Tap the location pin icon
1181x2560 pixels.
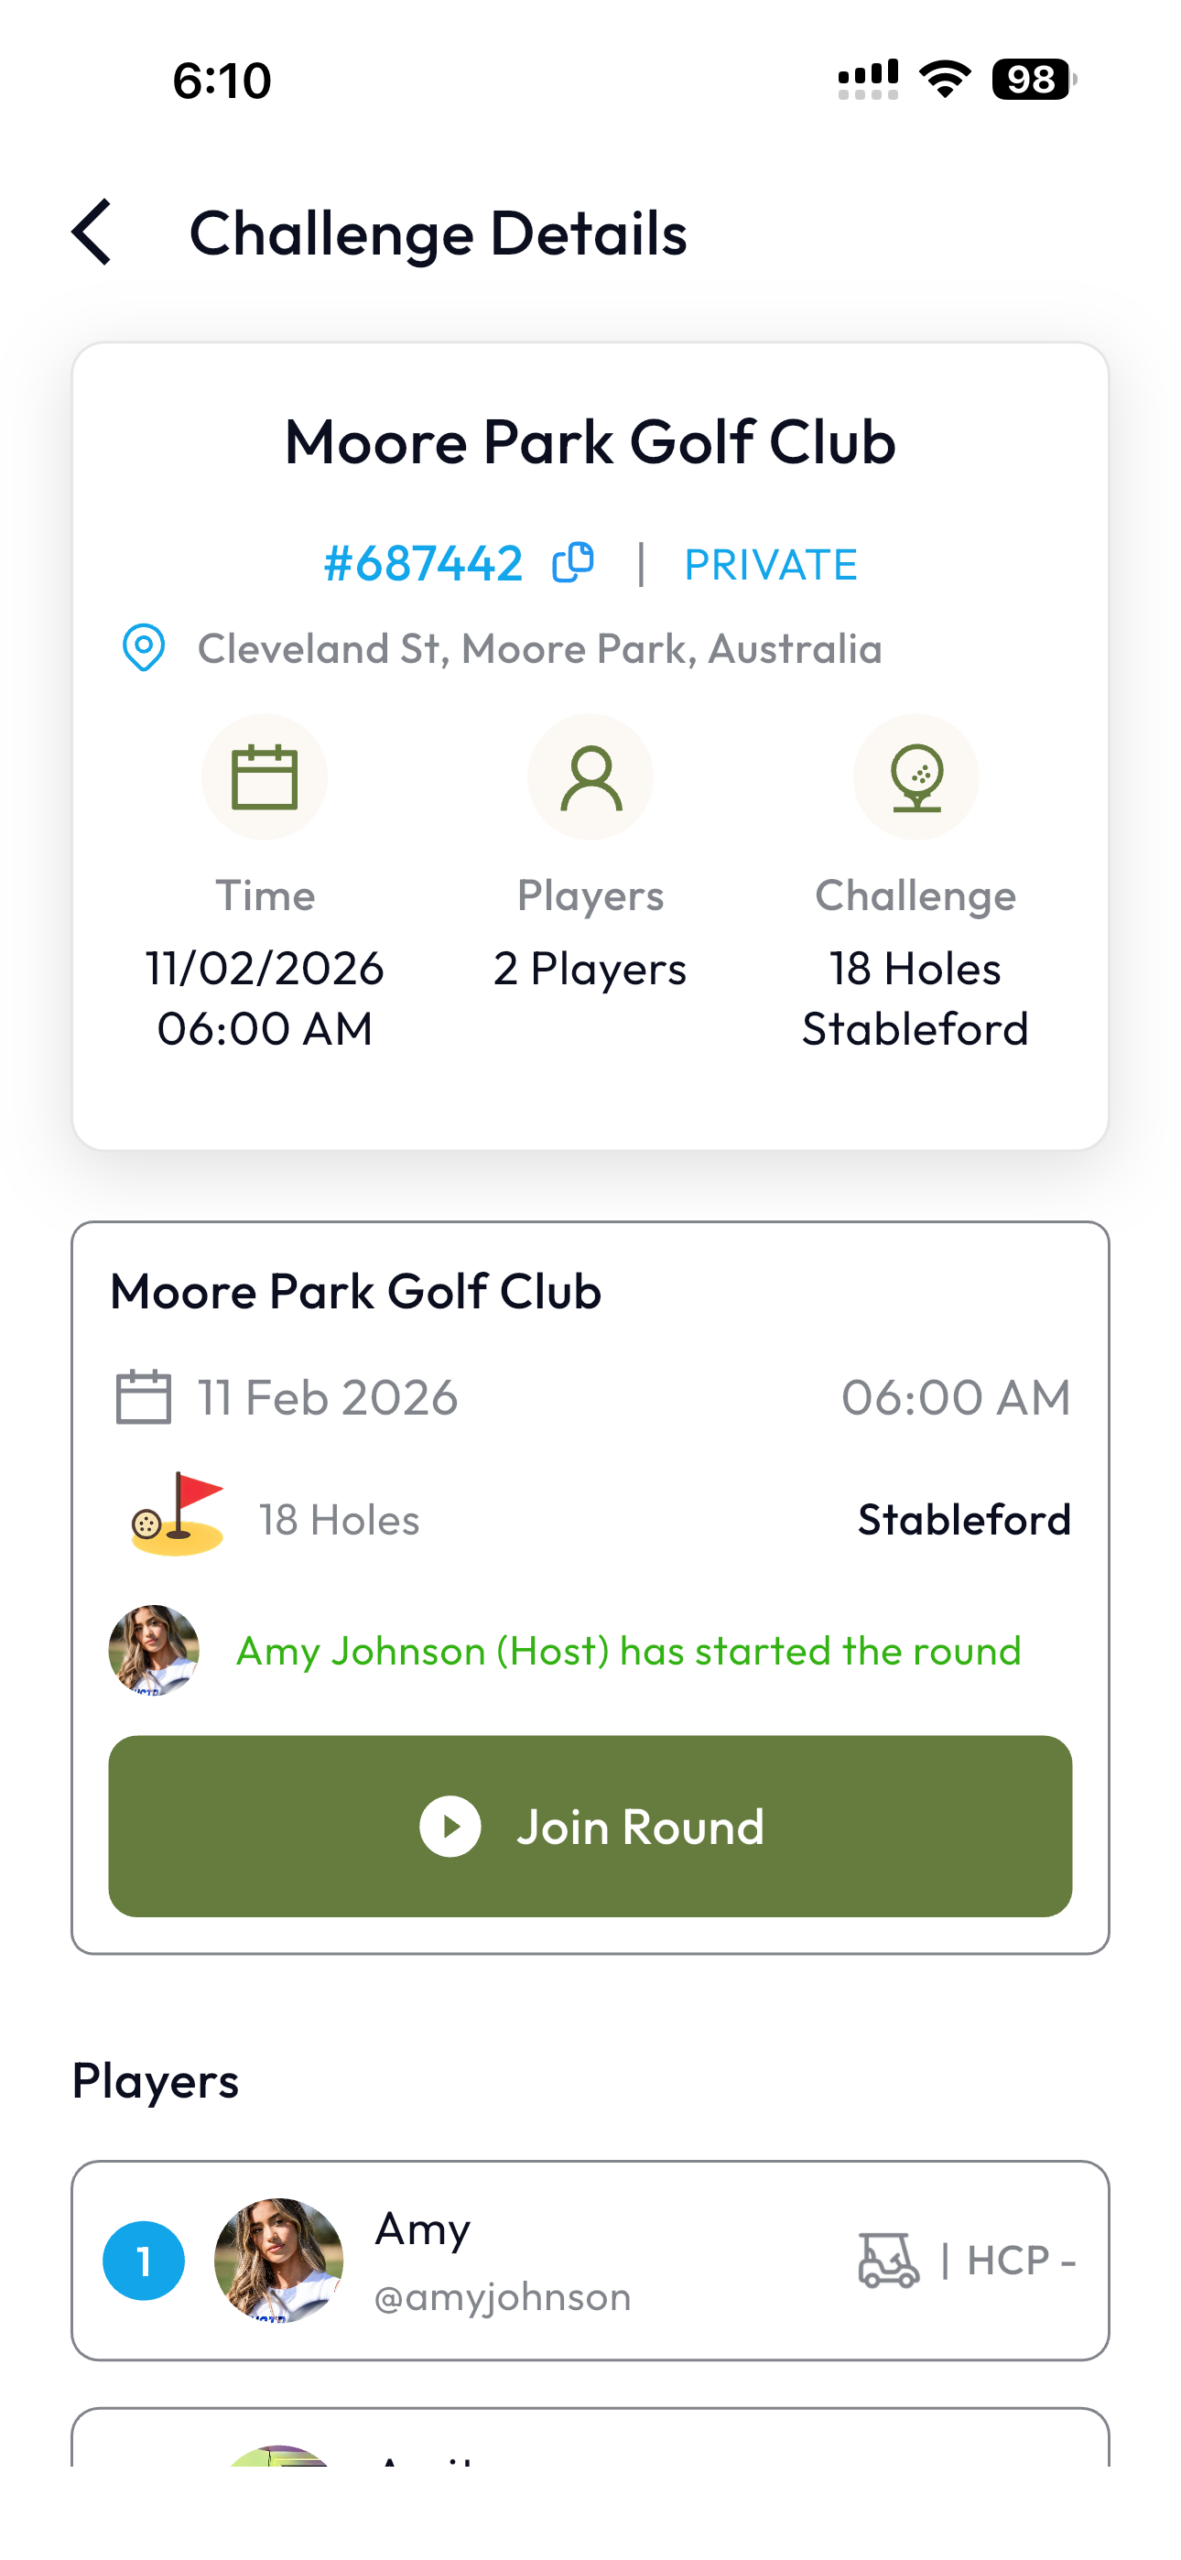tap(143, 647)
